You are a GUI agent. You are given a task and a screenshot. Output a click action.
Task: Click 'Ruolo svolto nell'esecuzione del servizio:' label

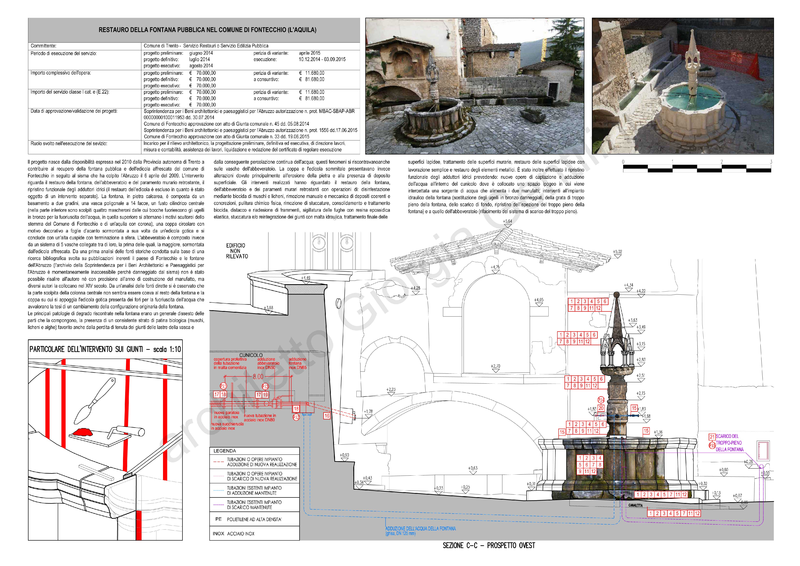(68, 144)
